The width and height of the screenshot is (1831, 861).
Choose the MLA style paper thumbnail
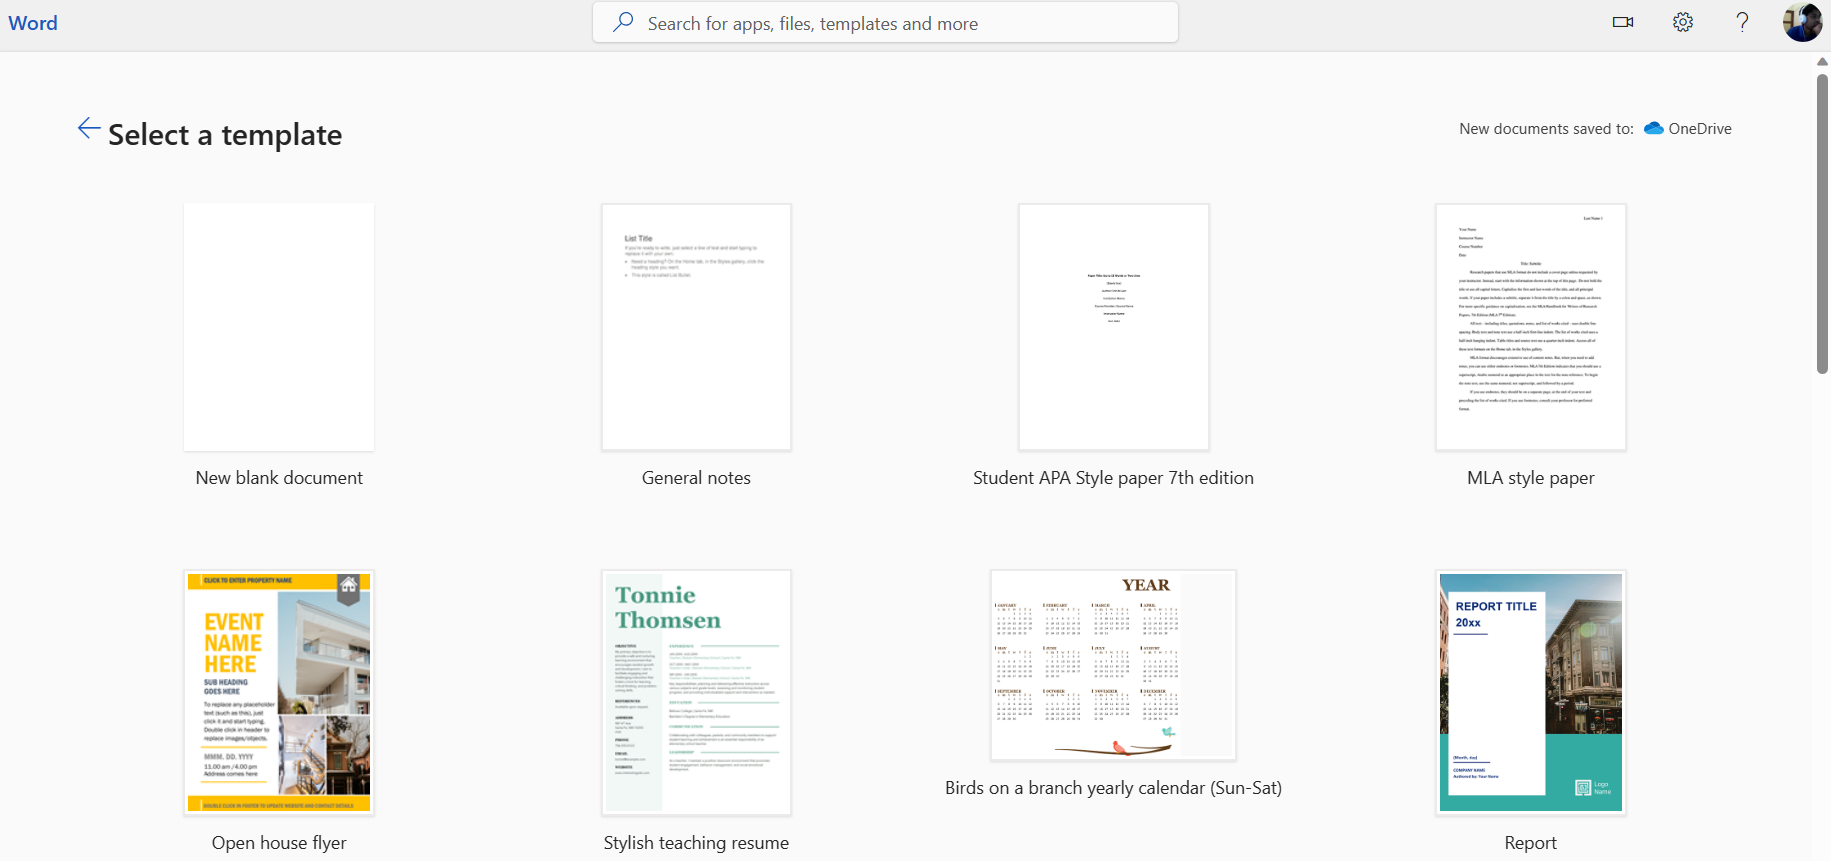click(1530, 327)
